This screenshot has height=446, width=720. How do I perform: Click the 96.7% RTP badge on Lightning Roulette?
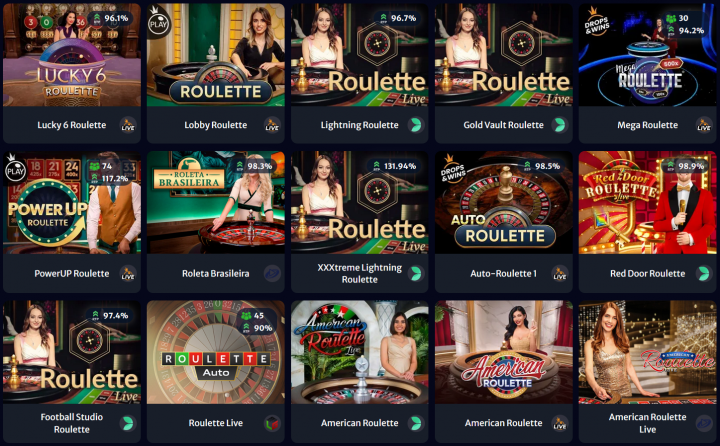point(399,18)
